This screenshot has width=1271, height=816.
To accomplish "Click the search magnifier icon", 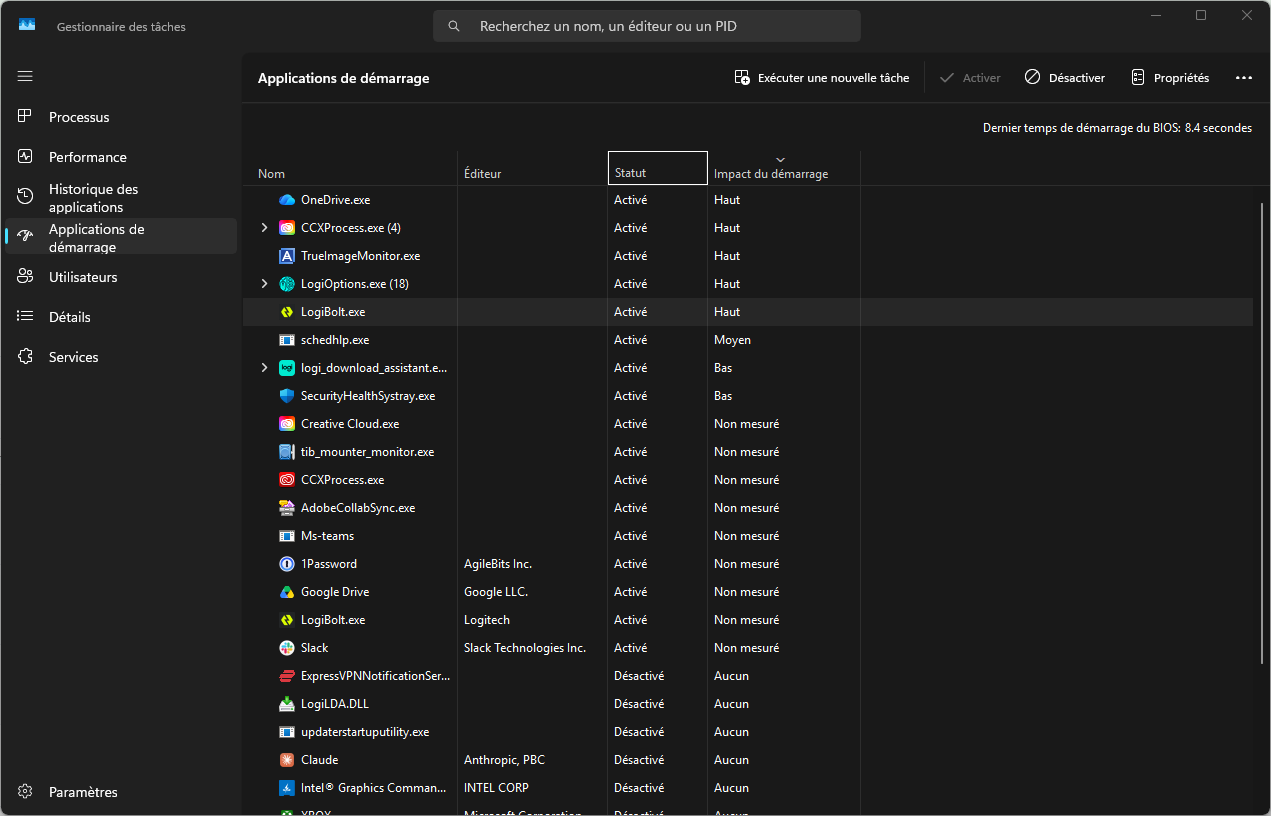I will pos(454,26).
